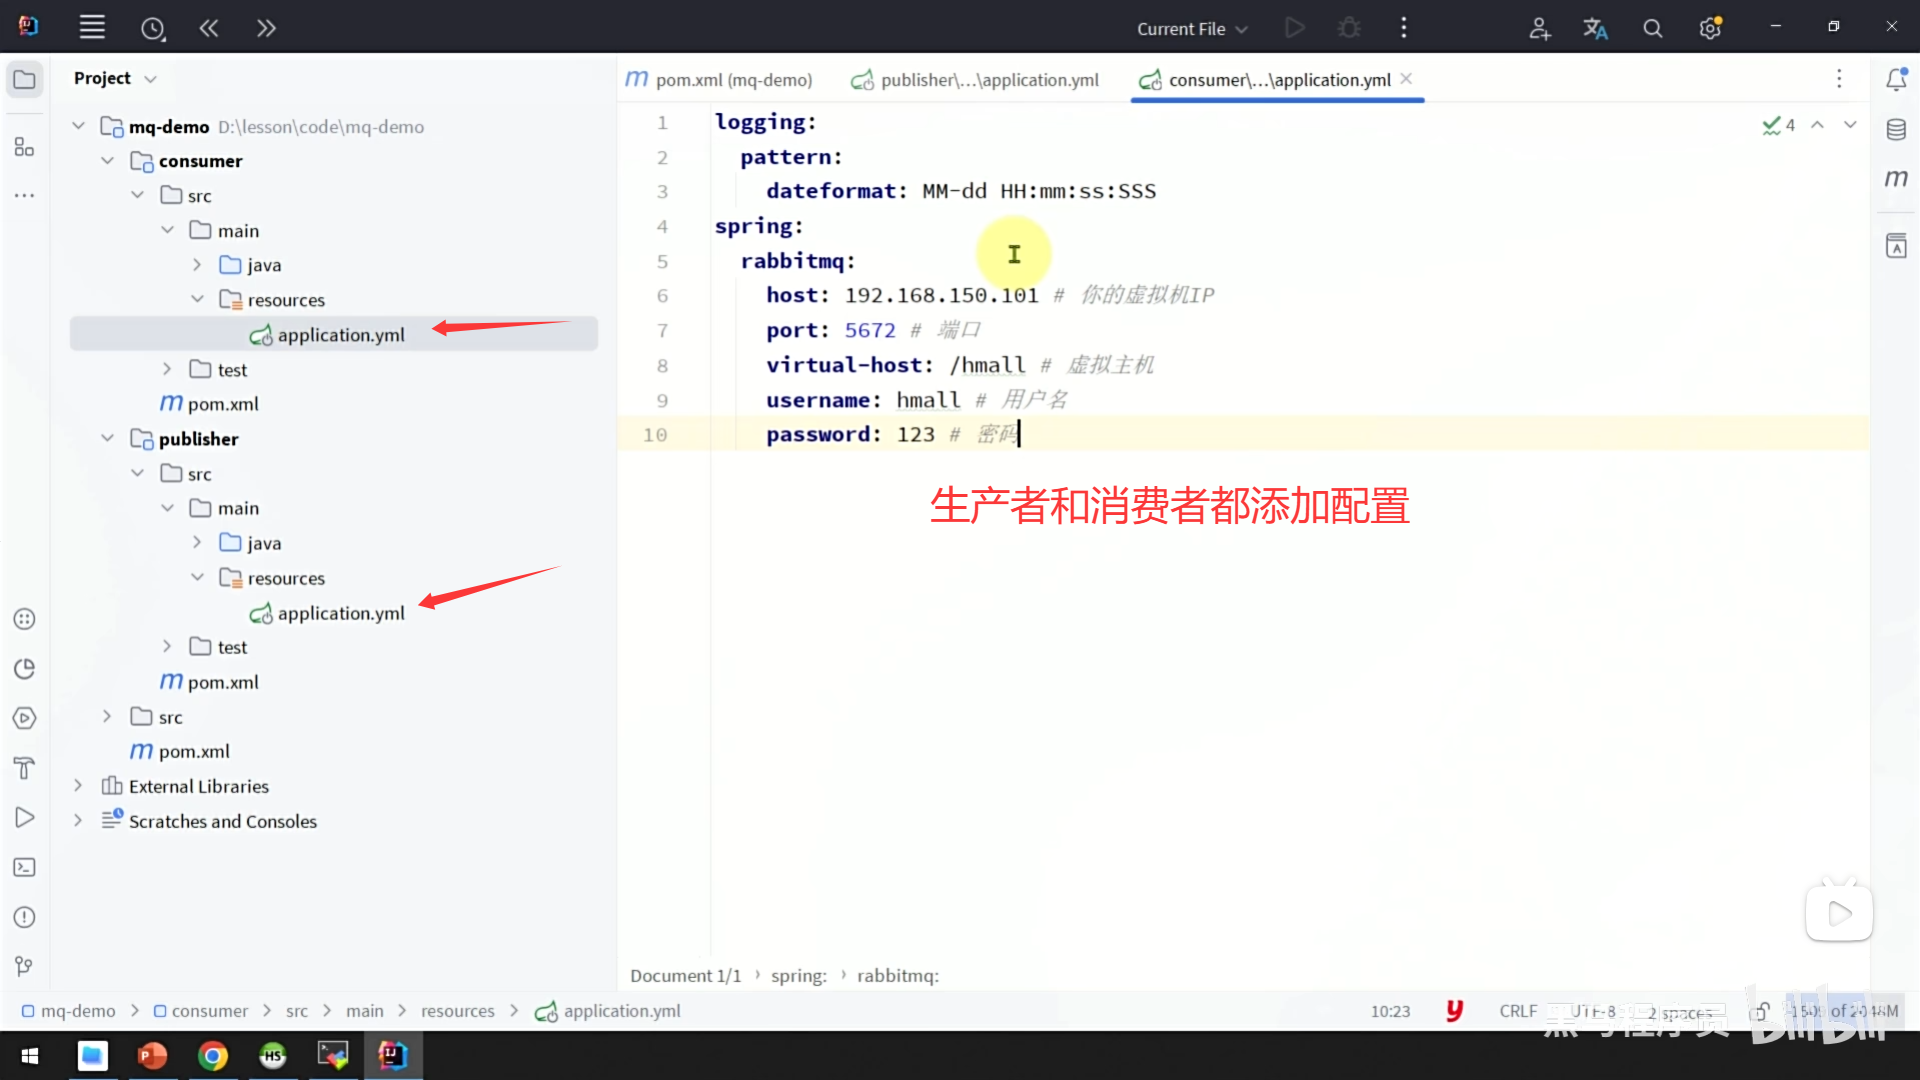Collapse the consumer module folder
Image resolution: width=1920 pixels, height=1080 pixels.
(x=108, y=161)
